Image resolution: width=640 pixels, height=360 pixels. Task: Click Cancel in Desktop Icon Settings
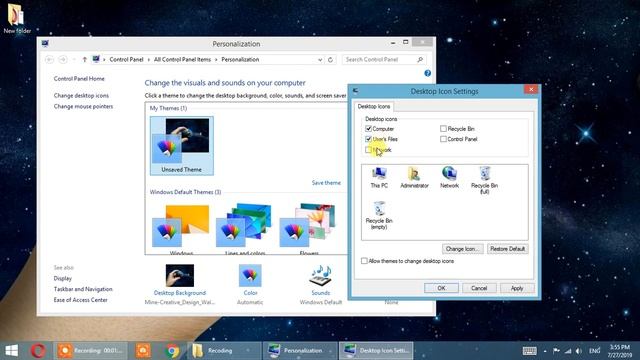[479, 288]
